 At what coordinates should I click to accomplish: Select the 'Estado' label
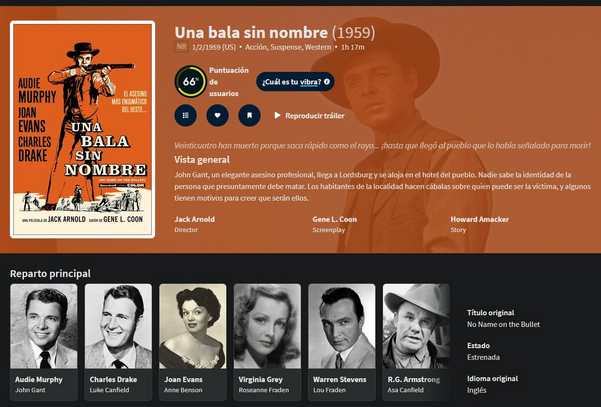pyautogui.click(x=478, y=346)
